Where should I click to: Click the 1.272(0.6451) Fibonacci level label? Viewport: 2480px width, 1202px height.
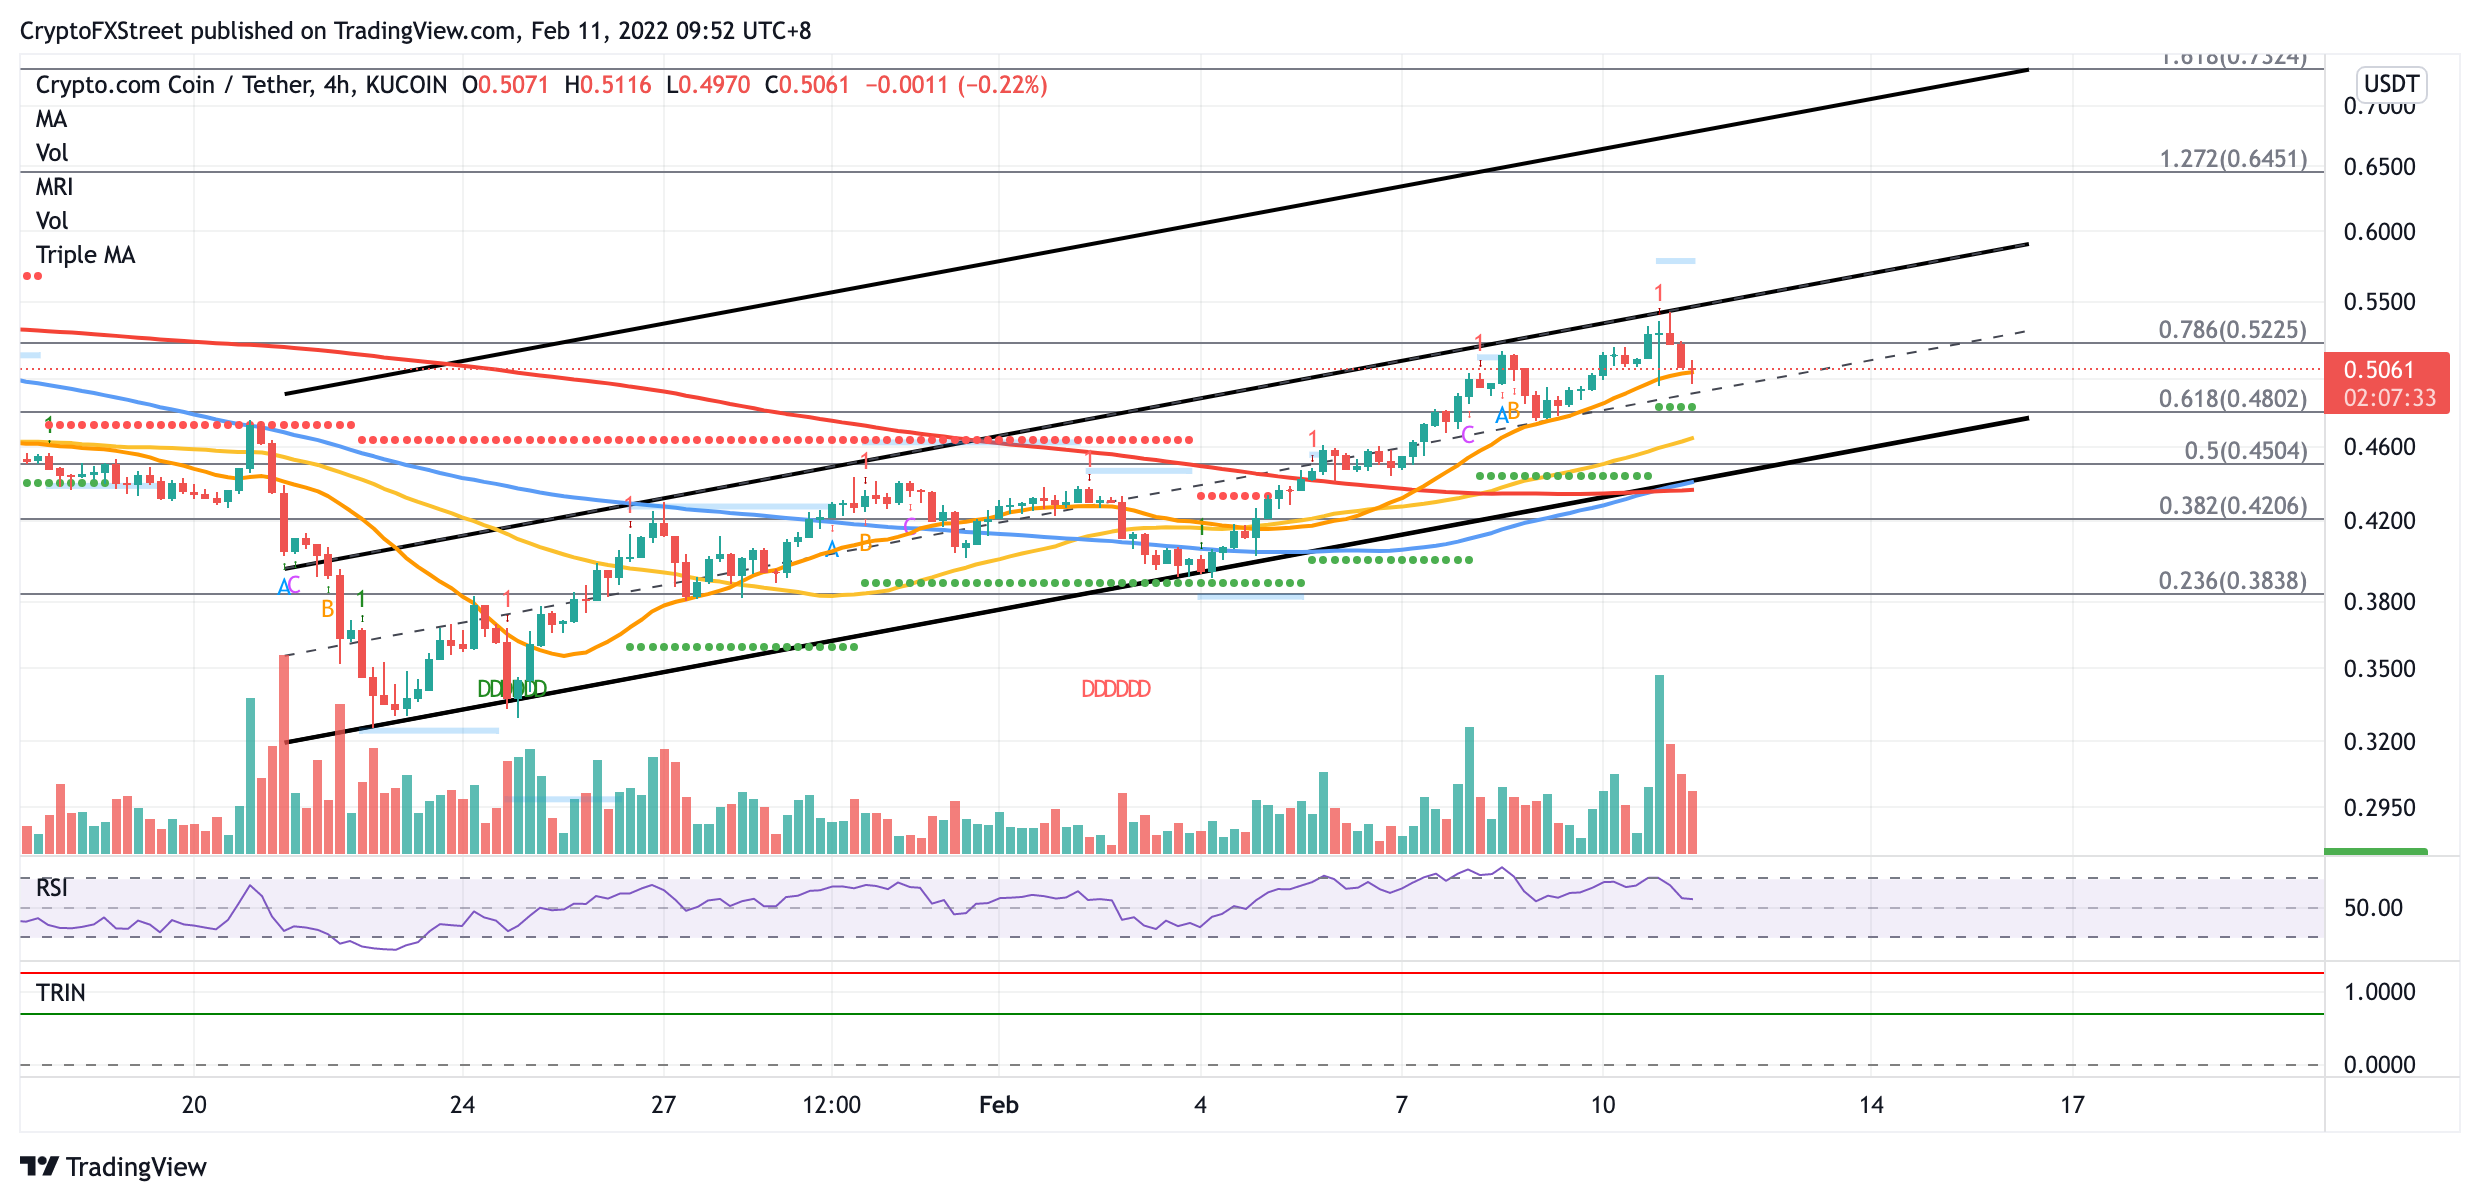point(2233,159)
